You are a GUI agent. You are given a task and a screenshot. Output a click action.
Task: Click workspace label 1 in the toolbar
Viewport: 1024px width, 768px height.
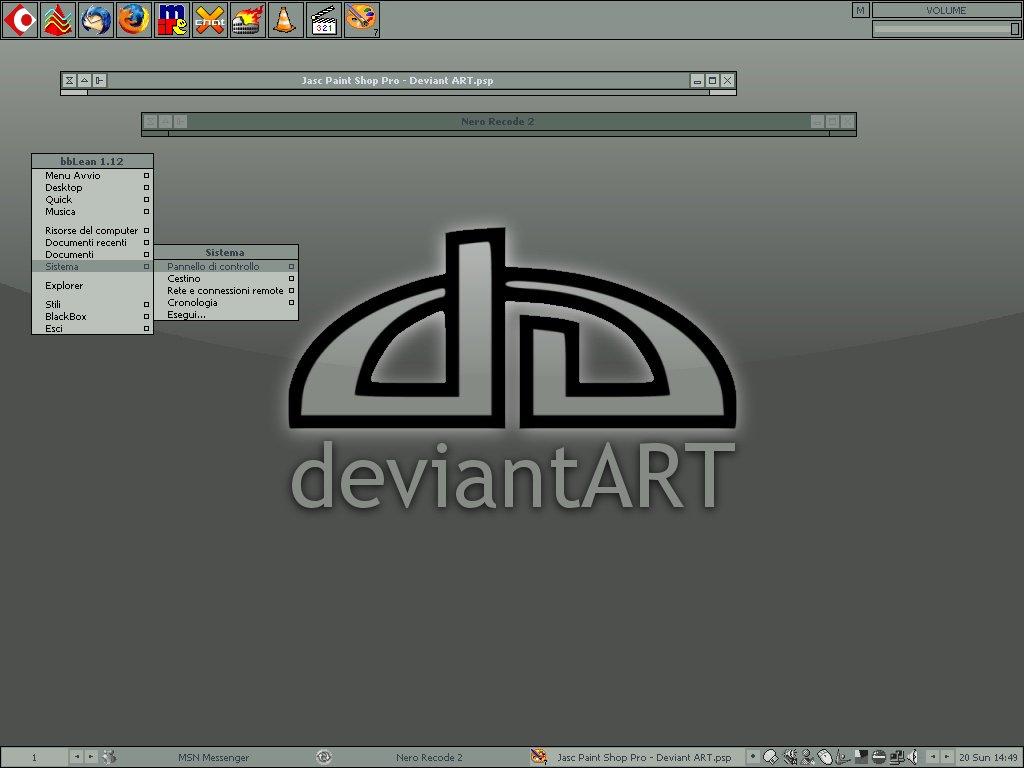pyautogui.click(x=35, y=758)
